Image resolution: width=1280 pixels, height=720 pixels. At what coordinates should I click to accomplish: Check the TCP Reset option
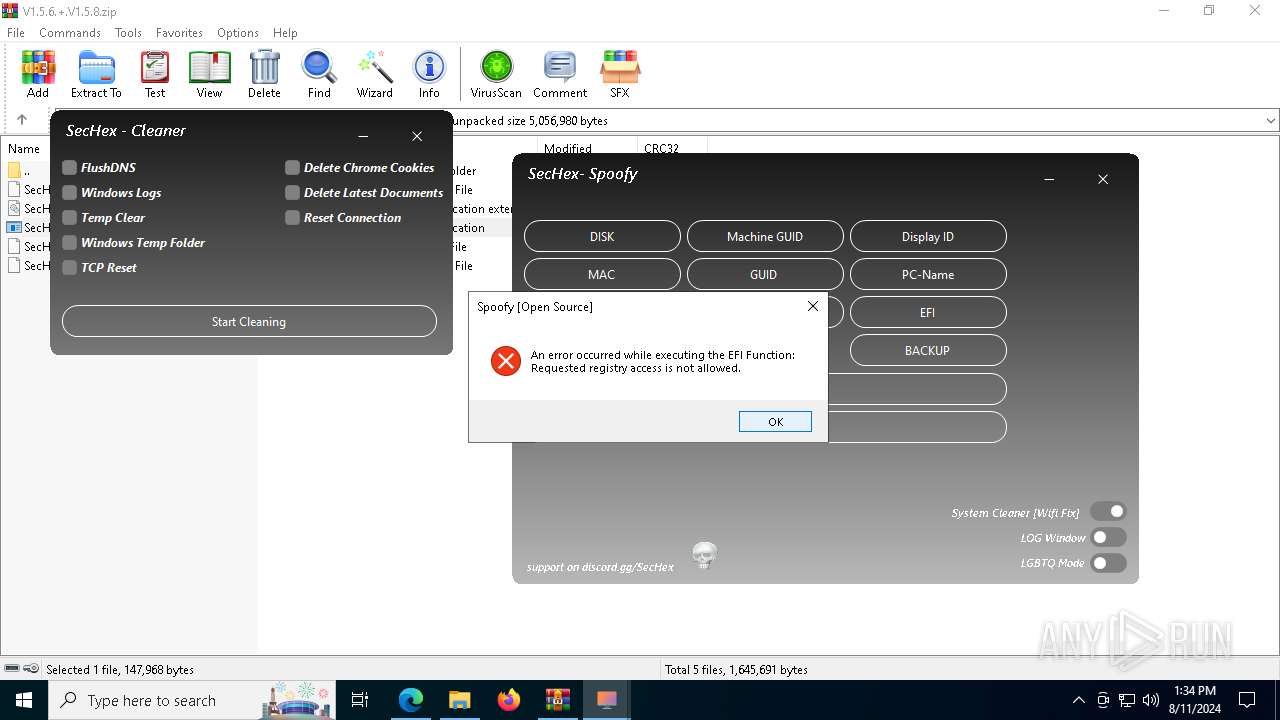pos(70,268)
